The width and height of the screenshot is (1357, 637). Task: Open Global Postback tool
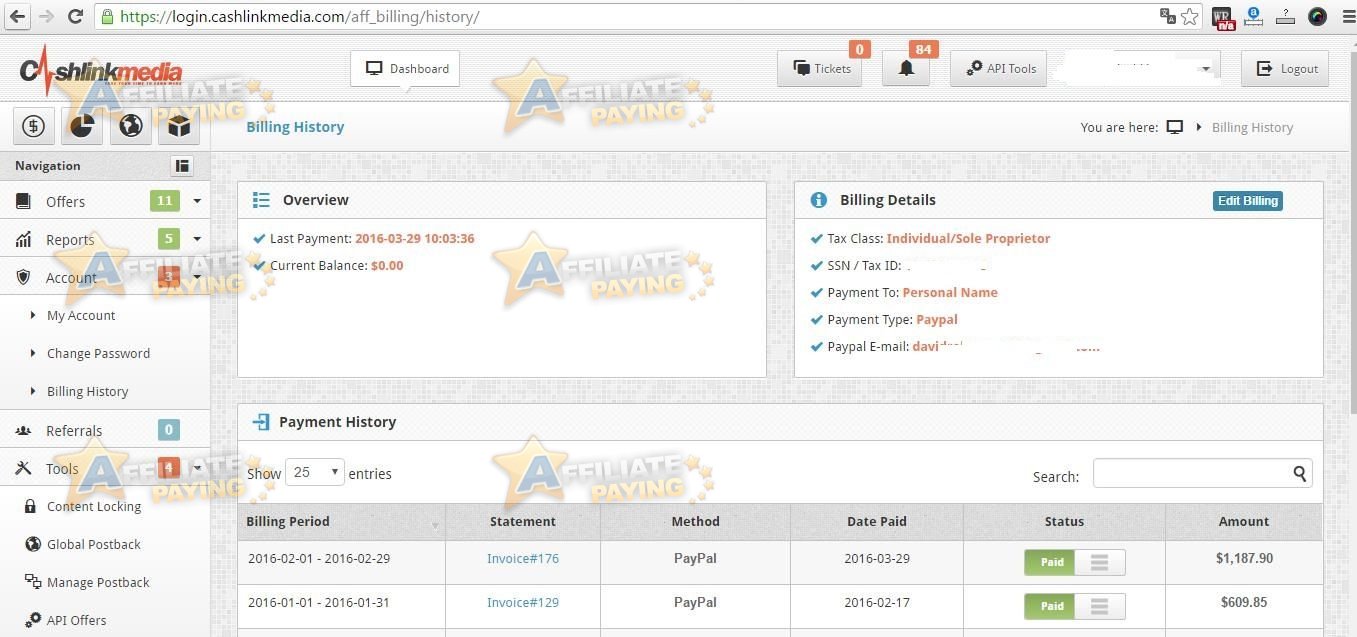tap(94, 544)
